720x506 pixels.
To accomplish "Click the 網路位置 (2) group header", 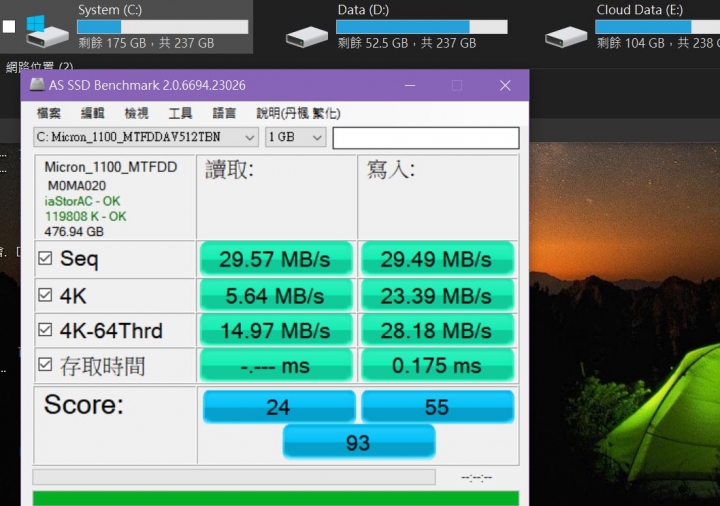I will pos(39,67).
